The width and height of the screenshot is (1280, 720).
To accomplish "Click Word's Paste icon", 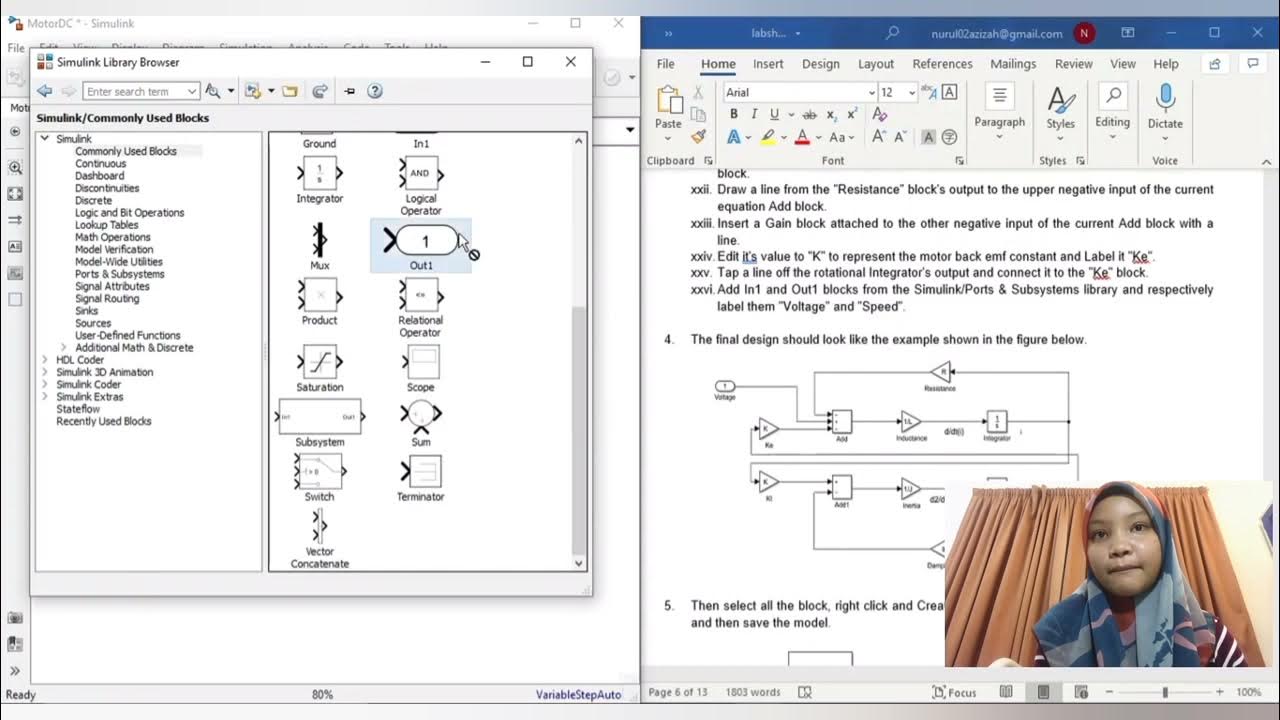I will 668,100.
